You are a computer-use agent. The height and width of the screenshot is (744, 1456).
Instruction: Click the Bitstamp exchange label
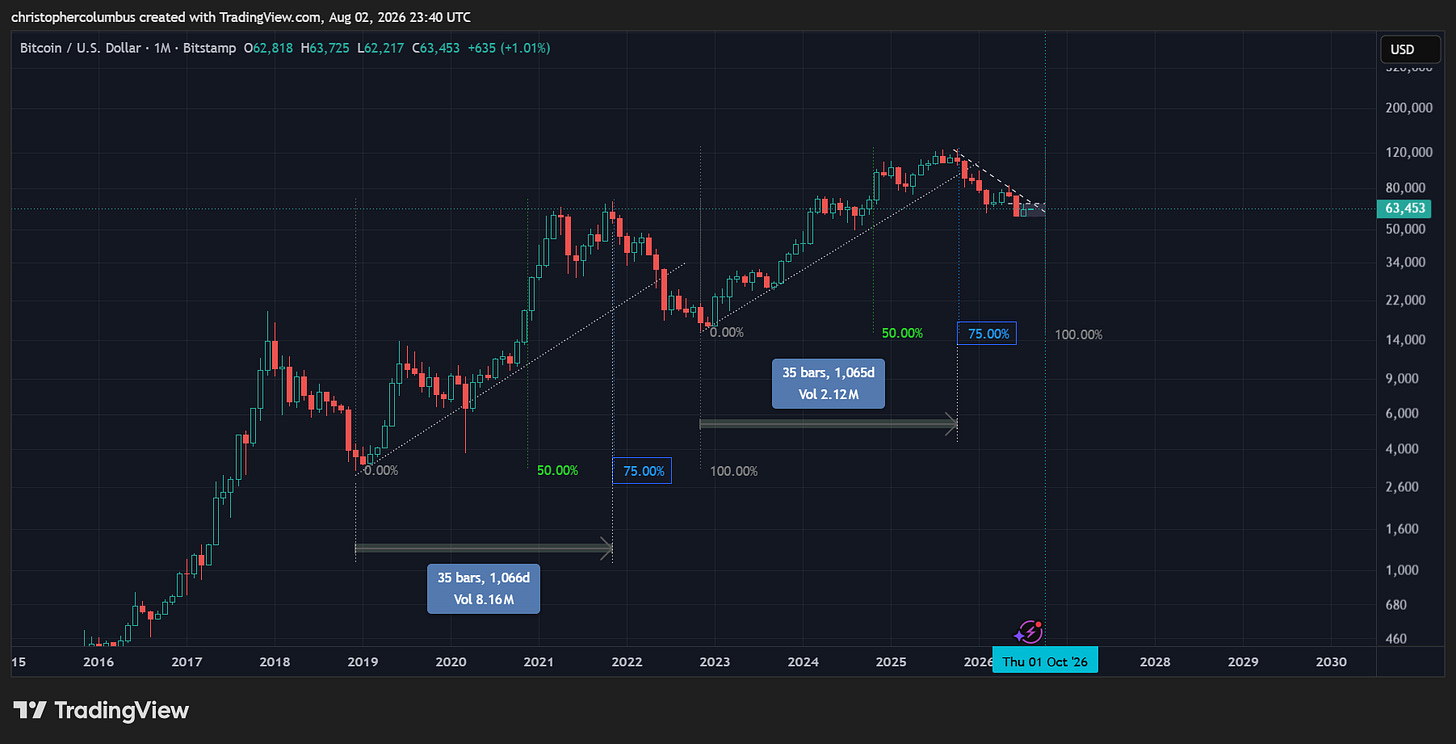[208, 48]
